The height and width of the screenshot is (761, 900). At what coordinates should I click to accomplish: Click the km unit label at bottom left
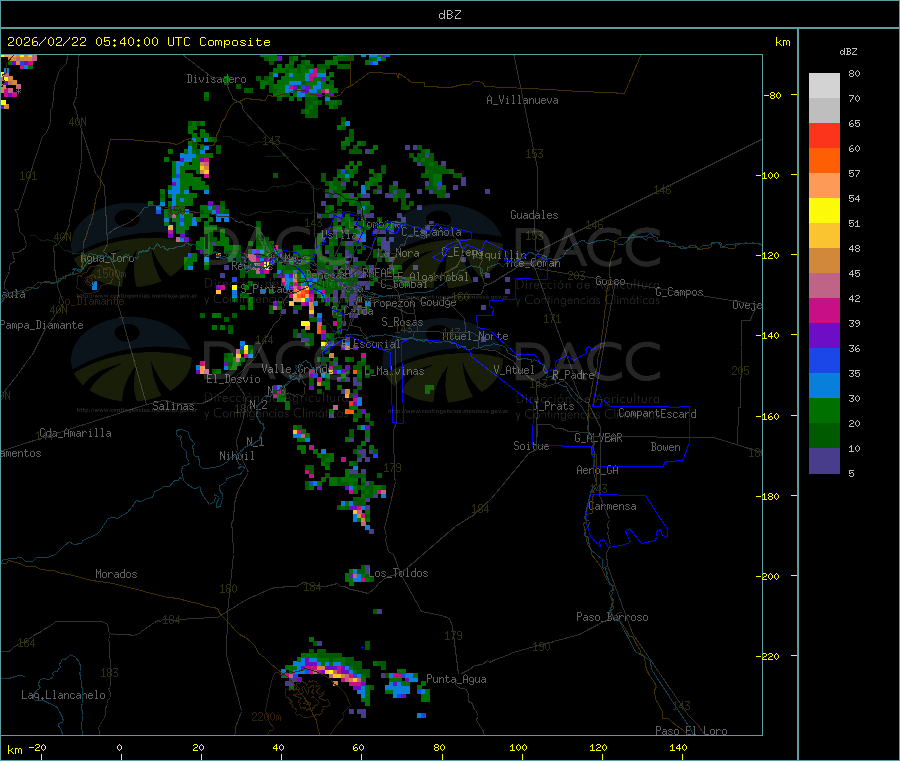[x=15, y=750]
